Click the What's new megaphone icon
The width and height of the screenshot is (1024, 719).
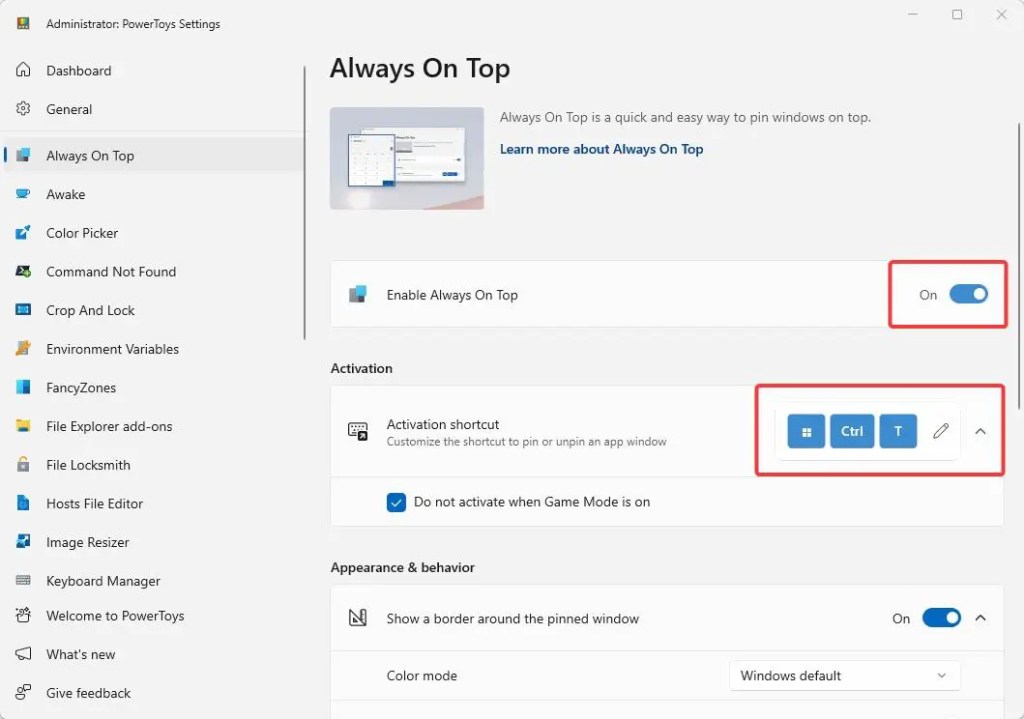coord(23,654)
